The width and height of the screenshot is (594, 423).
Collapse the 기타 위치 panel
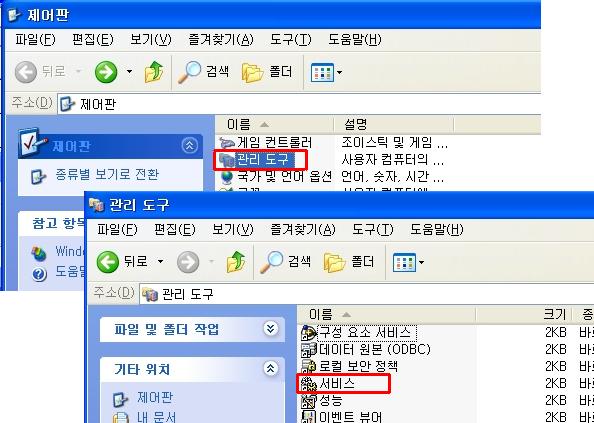tap(270, 368)
